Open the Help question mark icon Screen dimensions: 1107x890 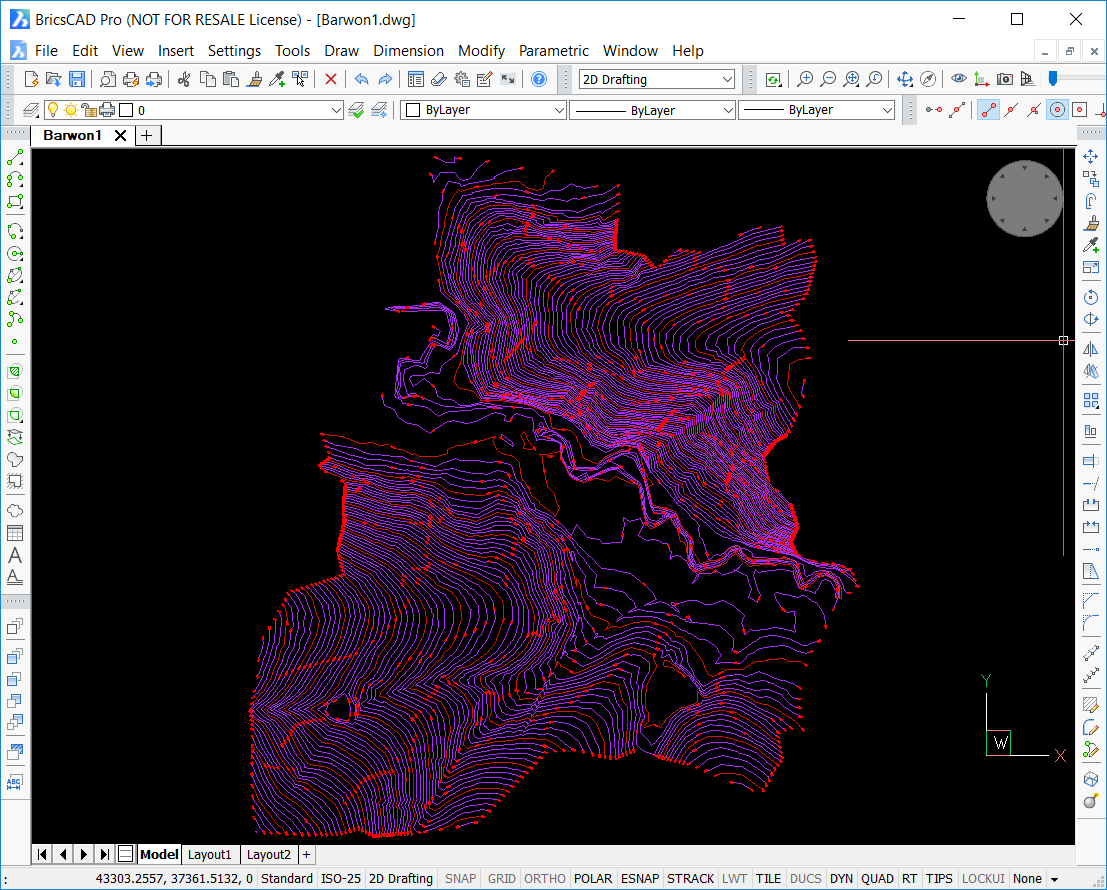tap(539, 80)
